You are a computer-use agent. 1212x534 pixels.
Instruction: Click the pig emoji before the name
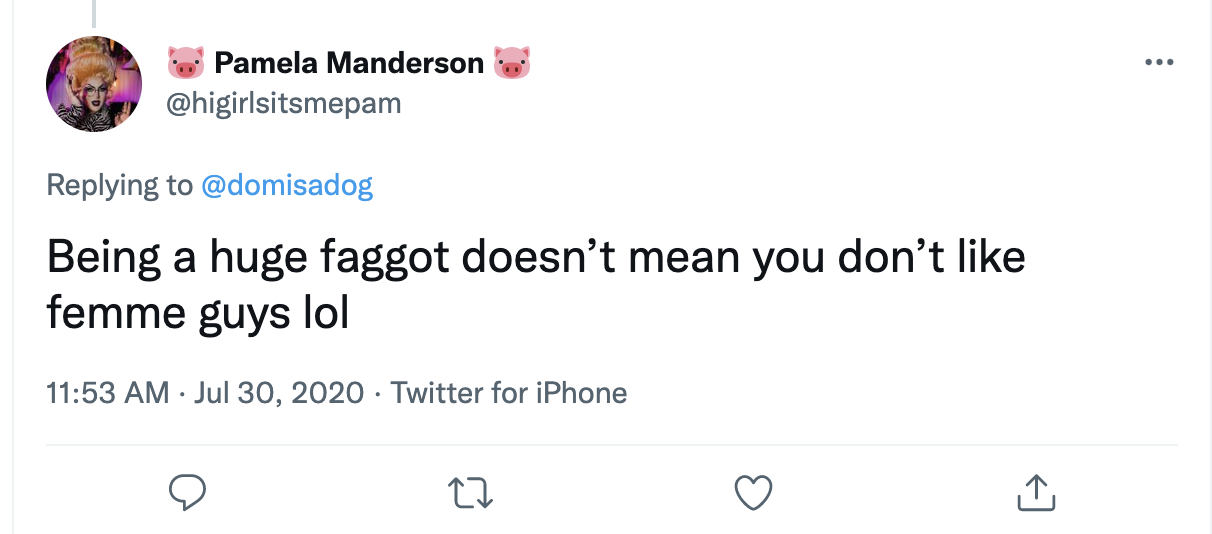coord(185,64)
